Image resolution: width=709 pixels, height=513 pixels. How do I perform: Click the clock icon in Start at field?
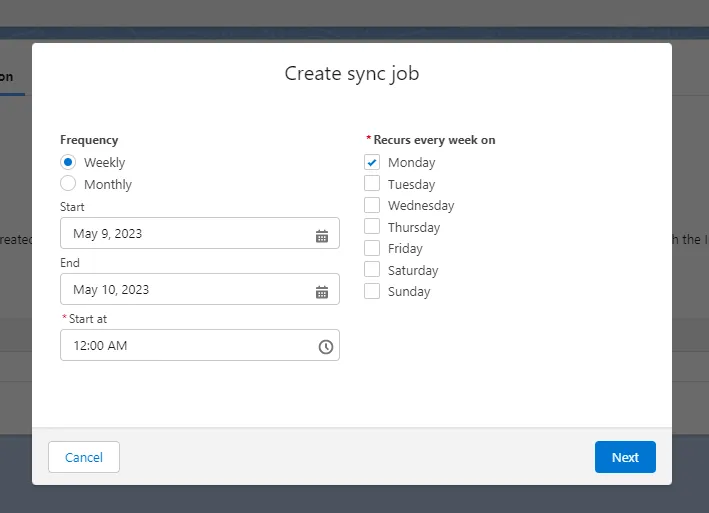[x=325, y=346]
